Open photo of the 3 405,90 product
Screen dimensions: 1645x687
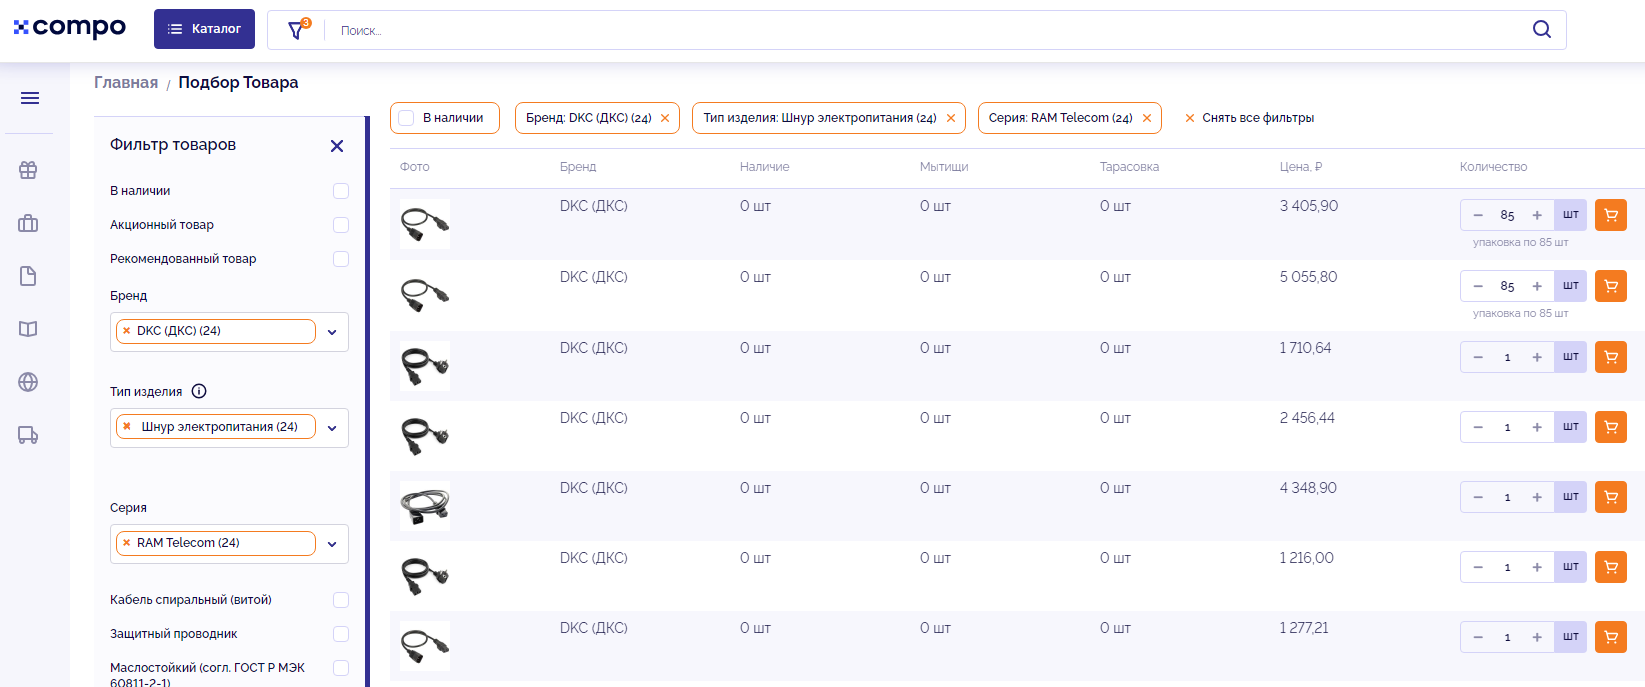[x=425, y=224]
